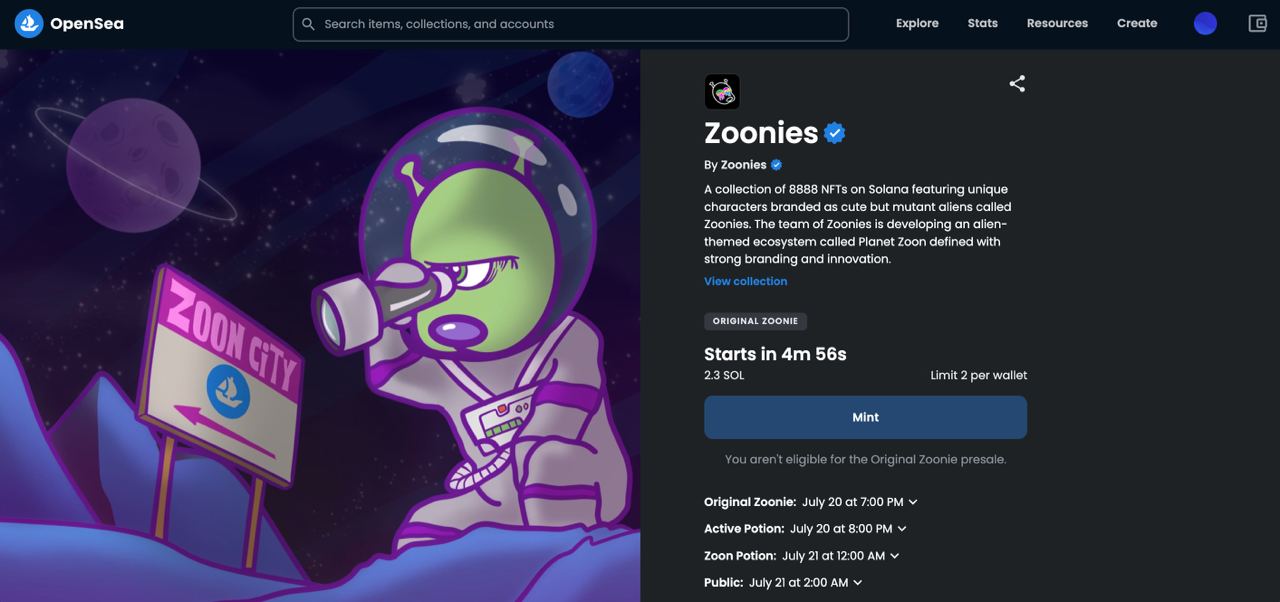Open the Stats menu
The height and width of the screenshot is (602, 1280).
982,24
